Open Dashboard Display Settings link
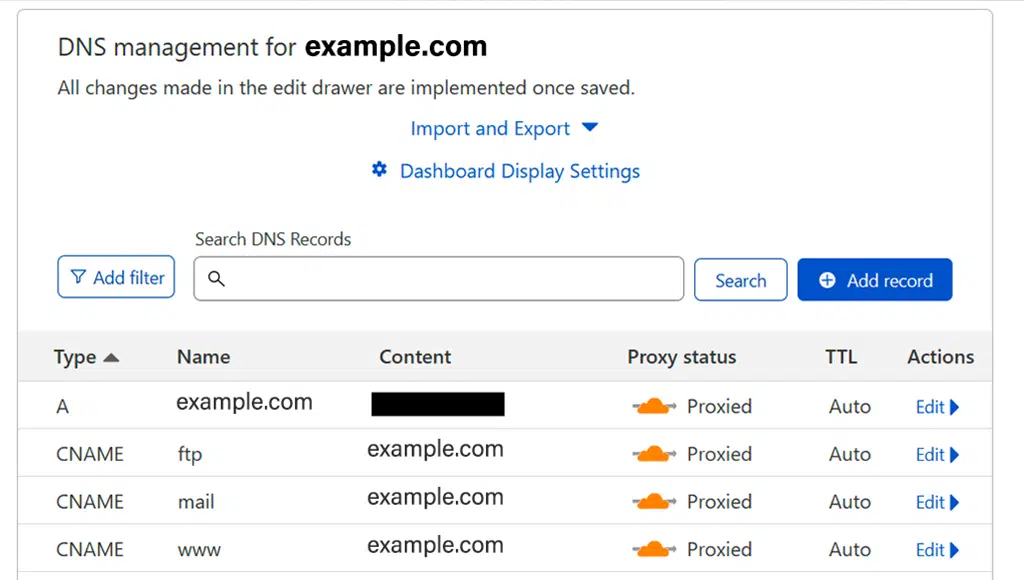The width and height of the screenshot is (1024, 580). point(519,171)
